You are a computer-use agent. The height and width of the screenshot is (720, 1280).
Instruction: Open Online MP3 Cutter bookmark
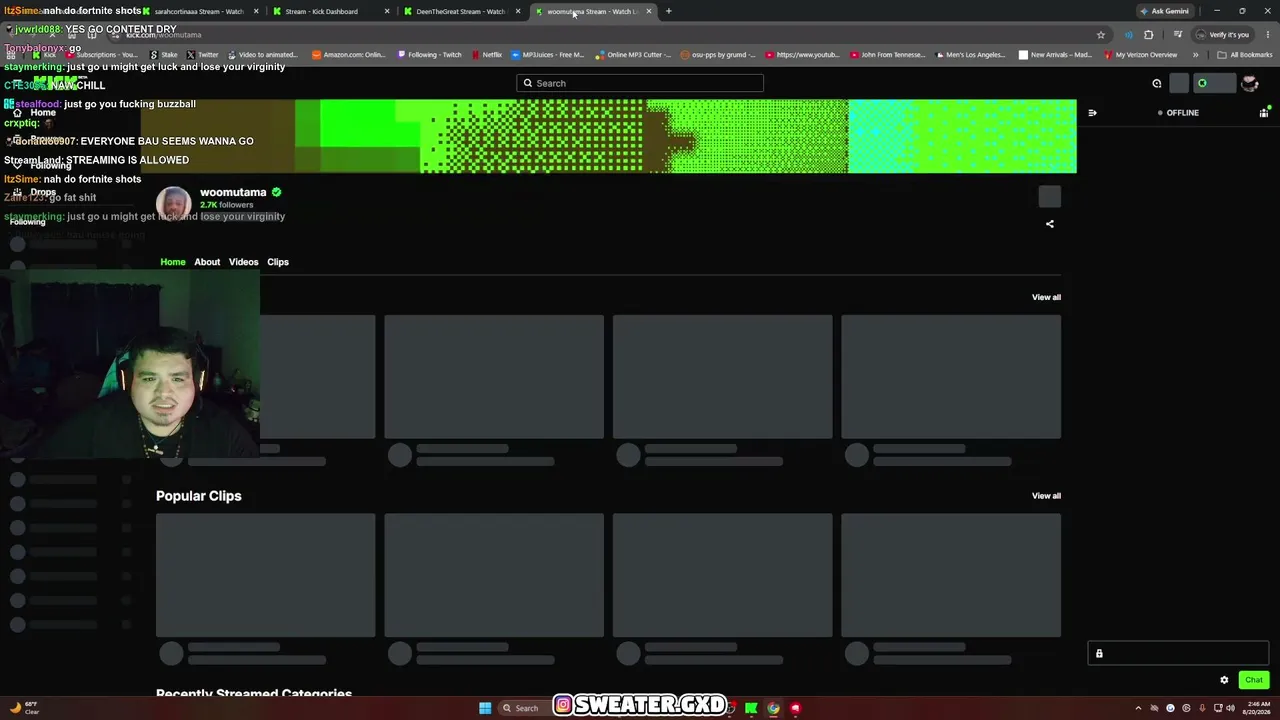pyautogui.click(x=632, y=55)
